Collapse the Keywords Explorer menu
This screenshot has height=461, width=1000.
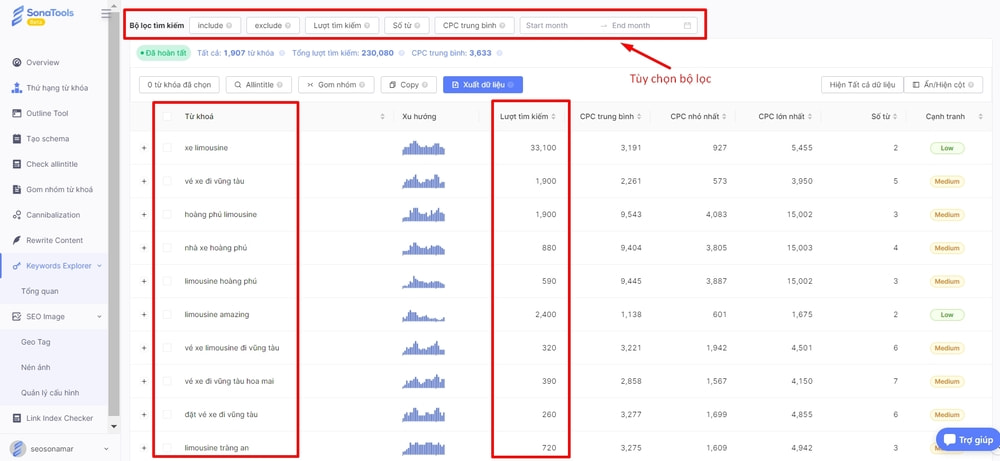pyautogui.click(x=99, y=266)
